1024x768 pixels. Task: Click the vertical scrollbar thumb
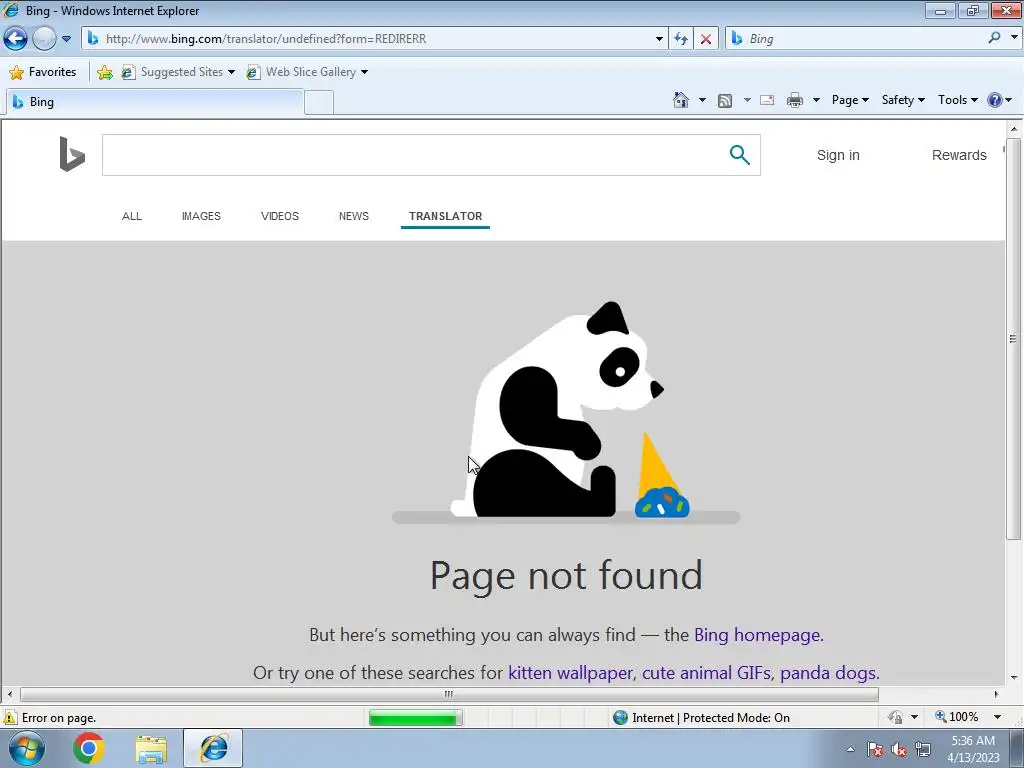coord(1013,338)
